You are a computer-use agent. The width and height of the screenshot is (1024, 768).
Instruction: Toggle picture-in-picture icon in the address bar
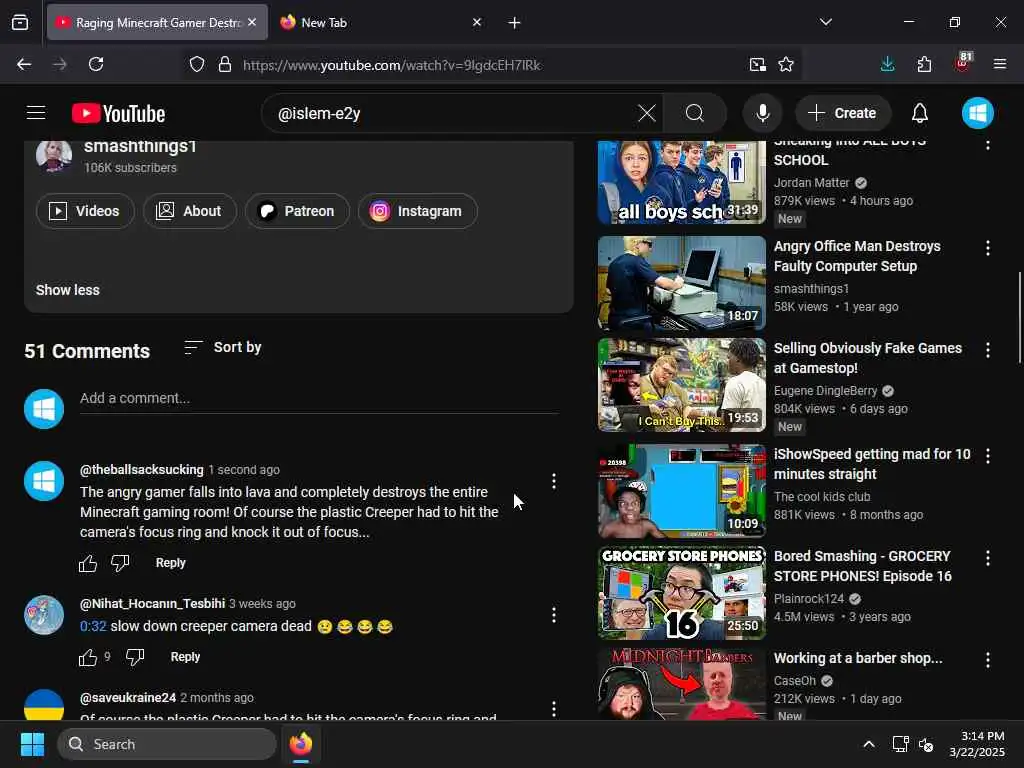click(x=758, y=64)
